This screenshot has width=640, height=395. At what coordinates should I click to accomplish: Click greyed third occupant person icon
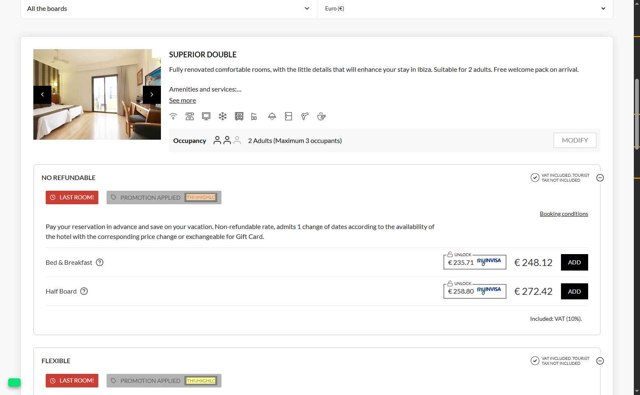pyautogui.click(x=237, y=140)
